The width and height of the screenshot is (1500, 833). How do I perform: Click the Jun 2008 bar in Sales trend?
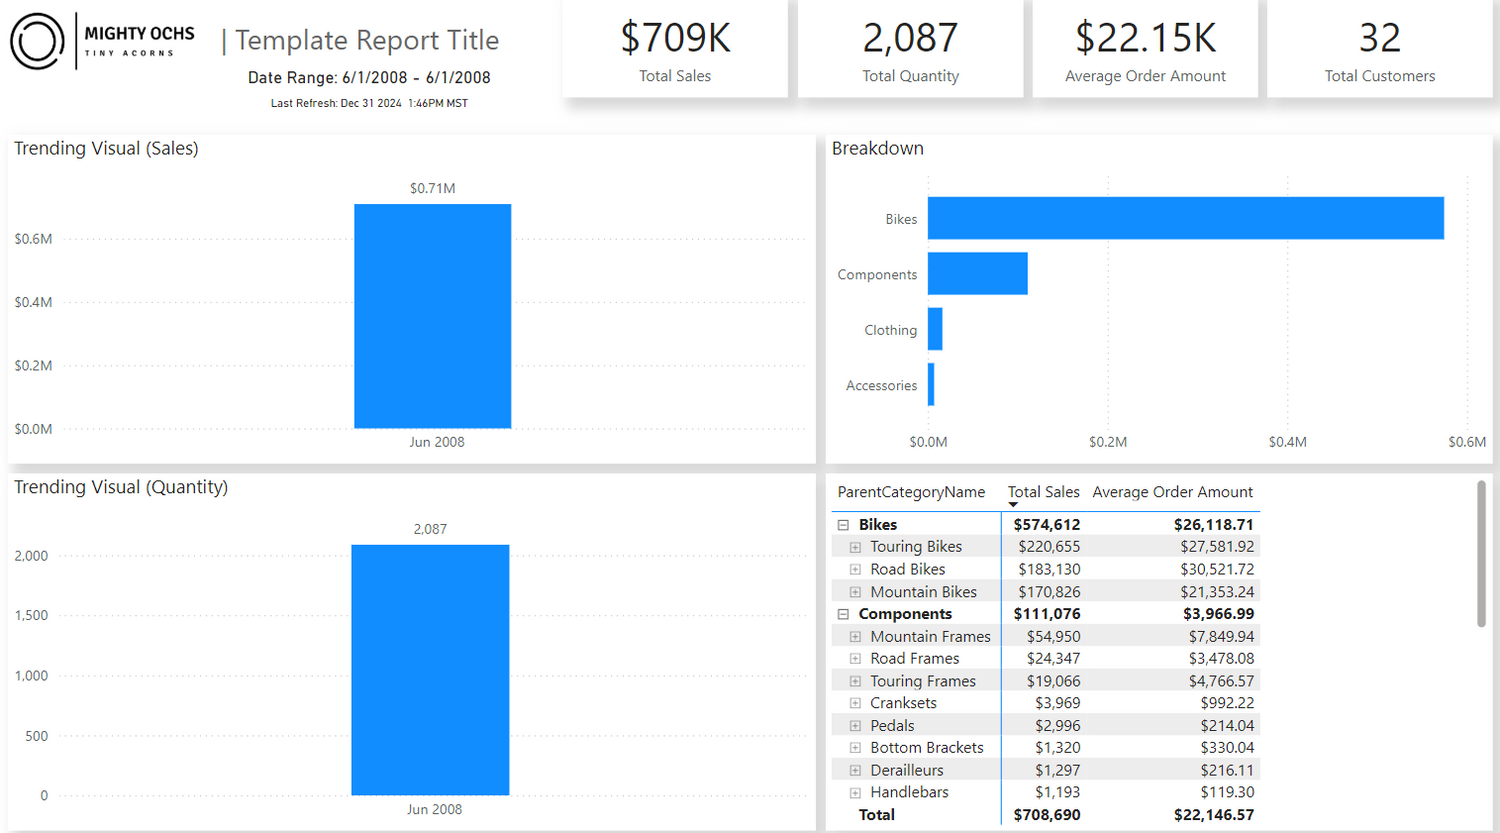[432, 316]
